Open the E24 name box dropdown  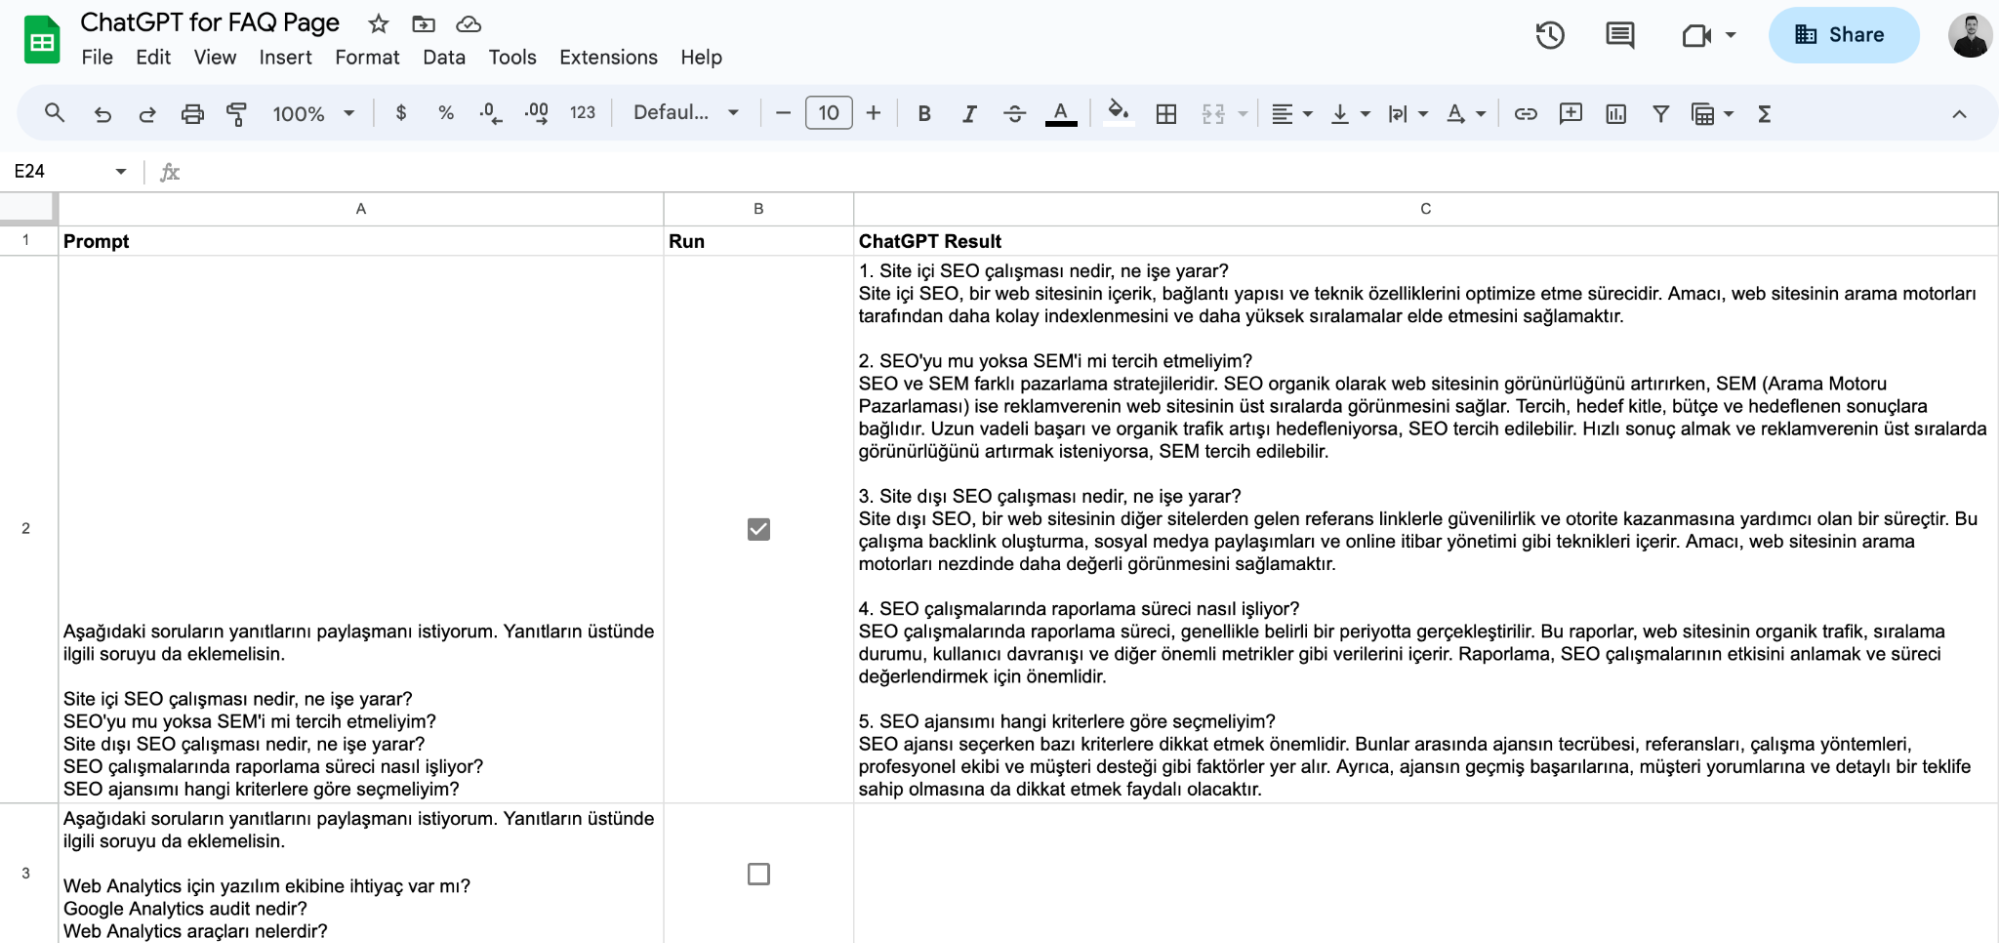(x=121, y=172)
